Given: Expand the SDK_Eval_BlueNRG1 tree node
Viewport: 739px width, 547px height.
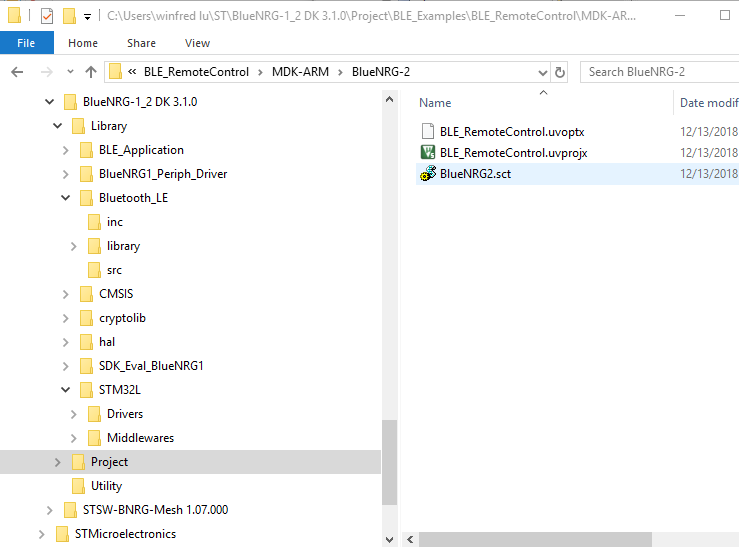Looking at the screenshot, I should tap(66, 367).
